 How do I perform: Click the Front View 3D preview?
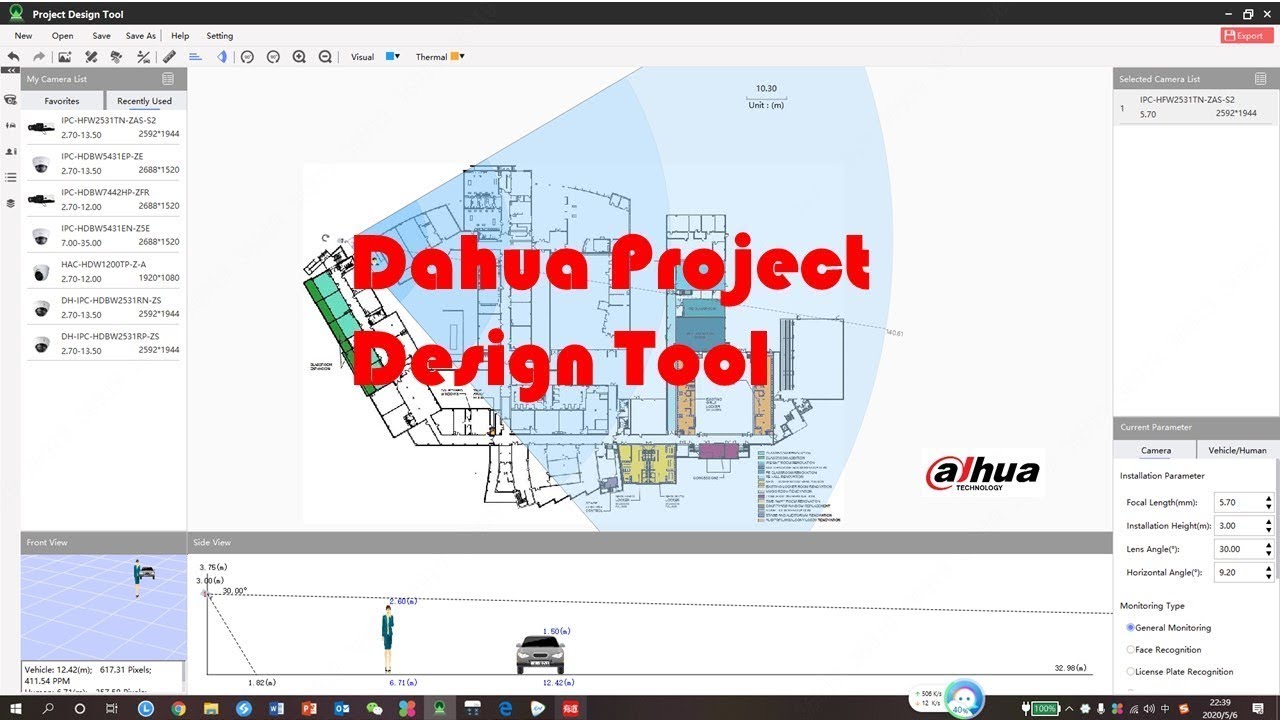point(103,606)
